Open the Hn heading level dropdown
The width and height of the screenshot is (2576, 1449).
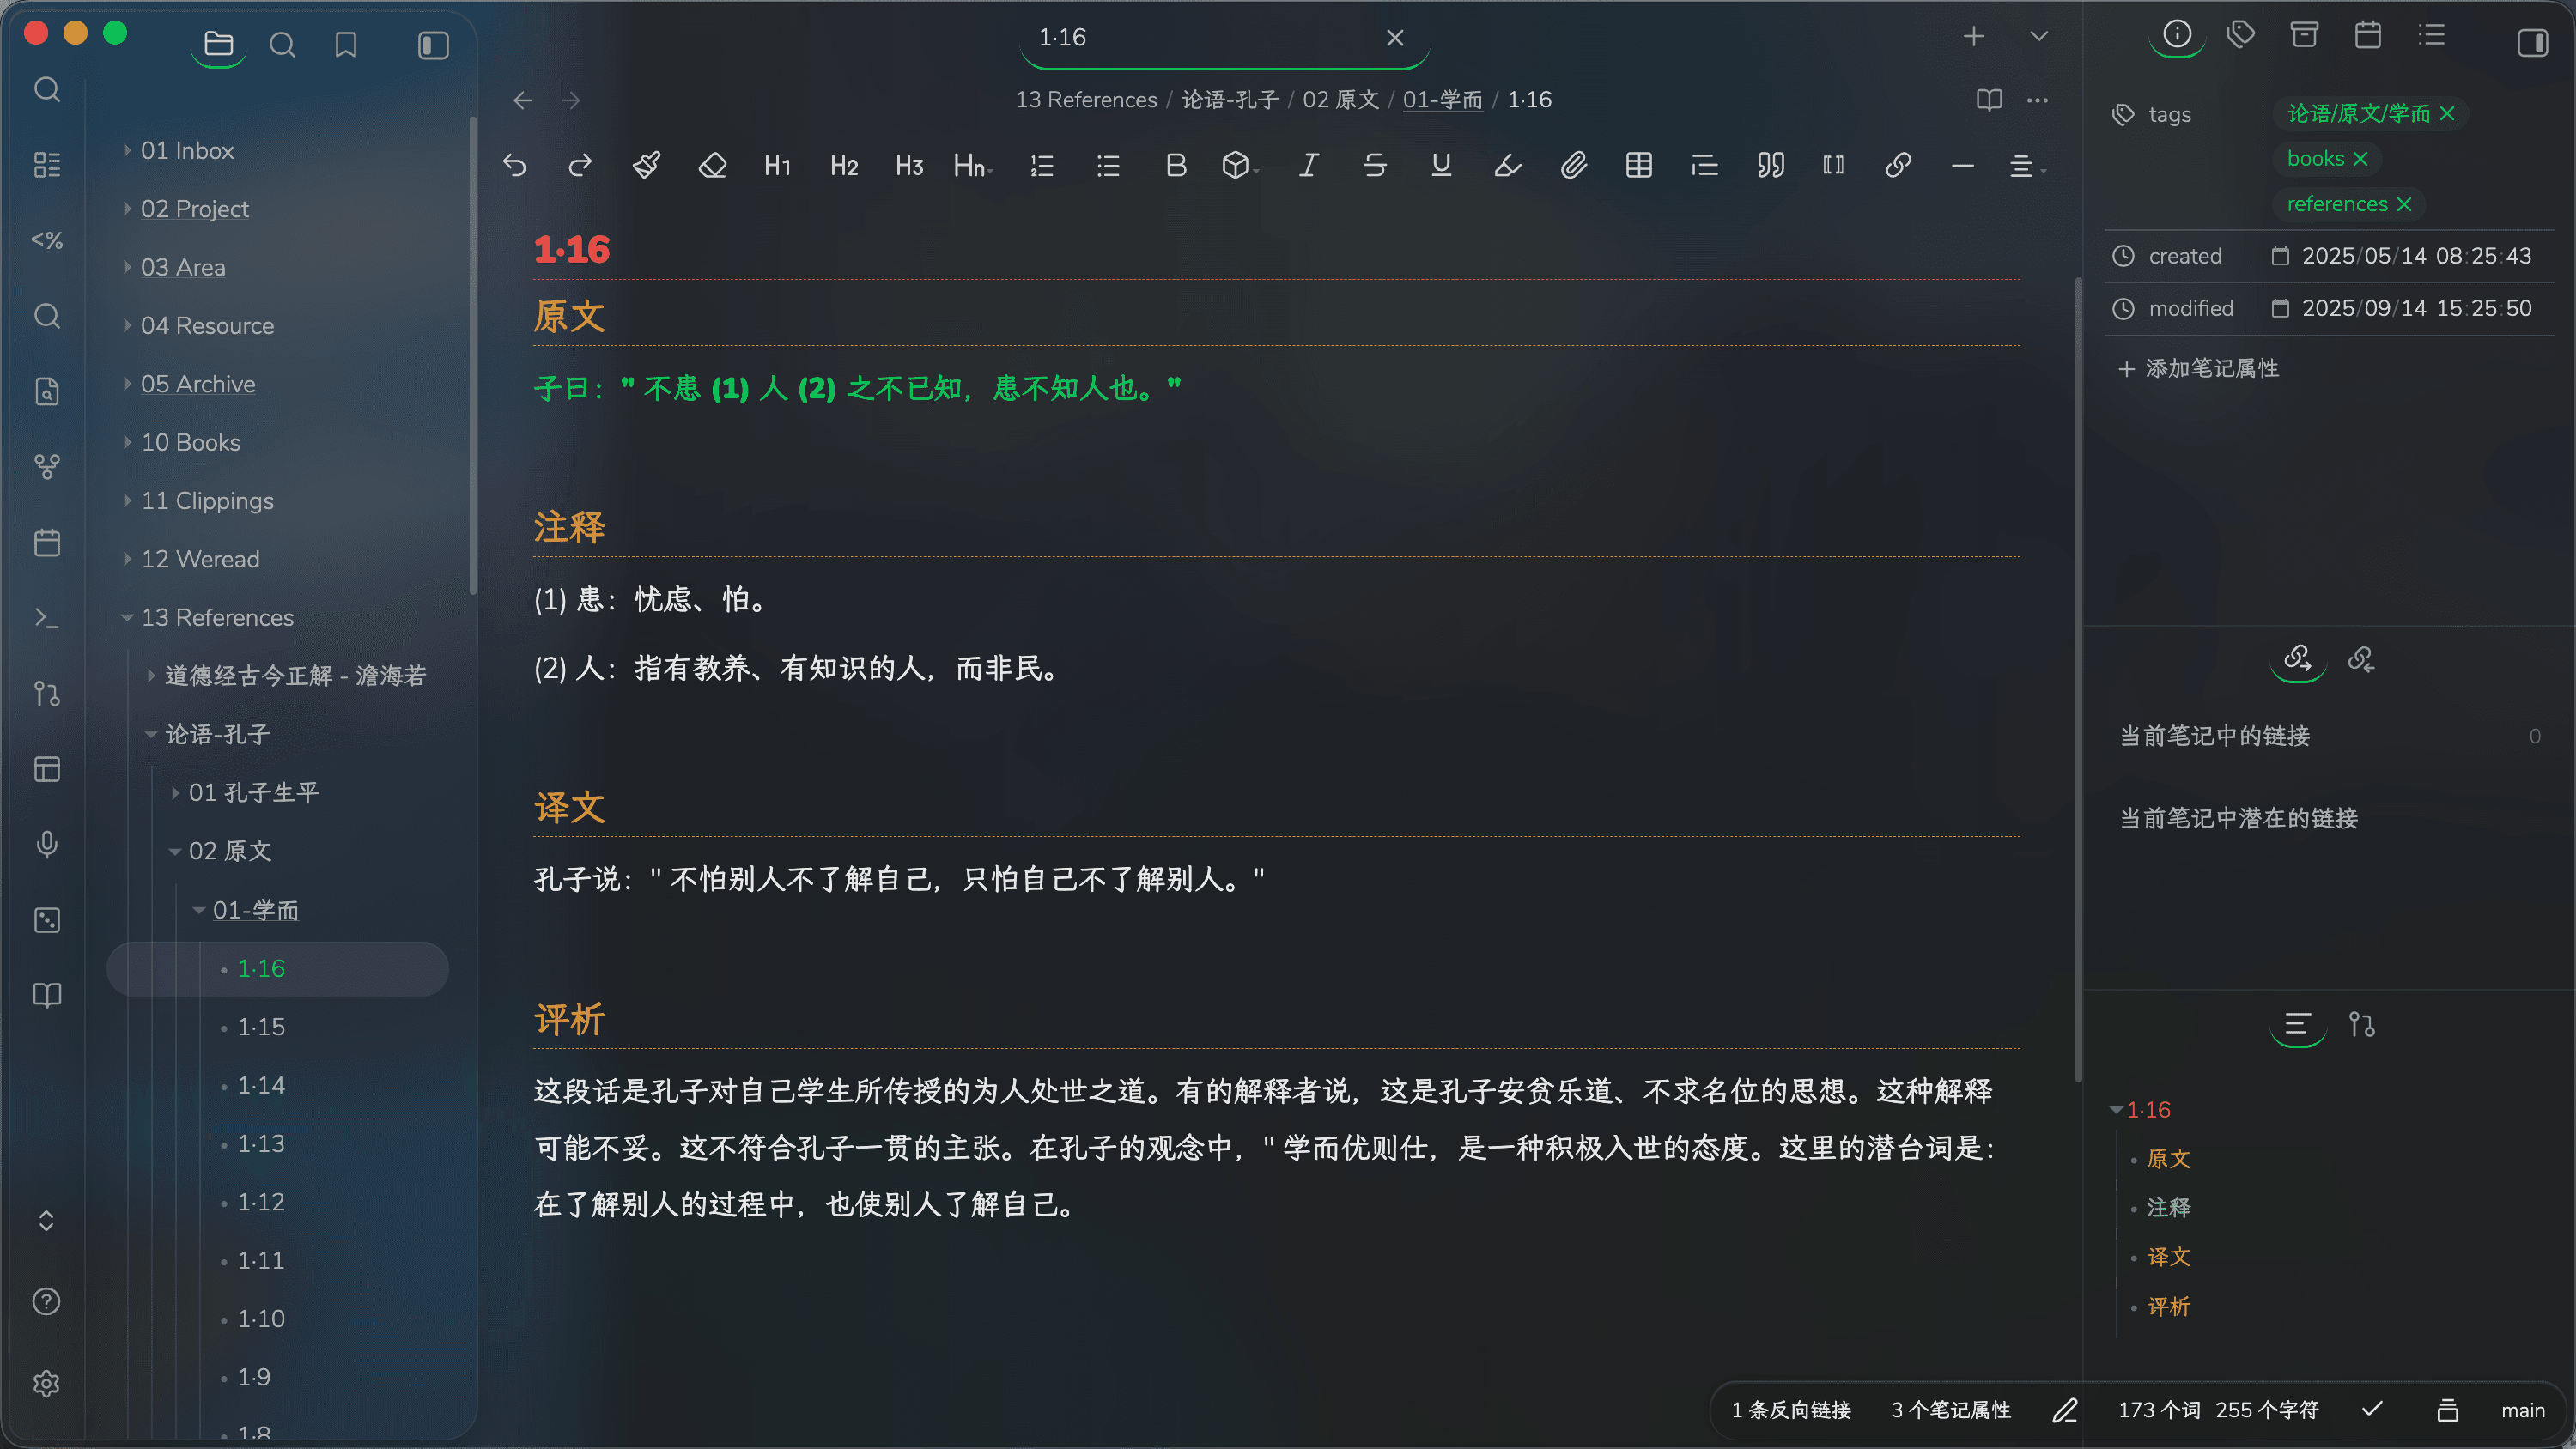coord(973,165)
